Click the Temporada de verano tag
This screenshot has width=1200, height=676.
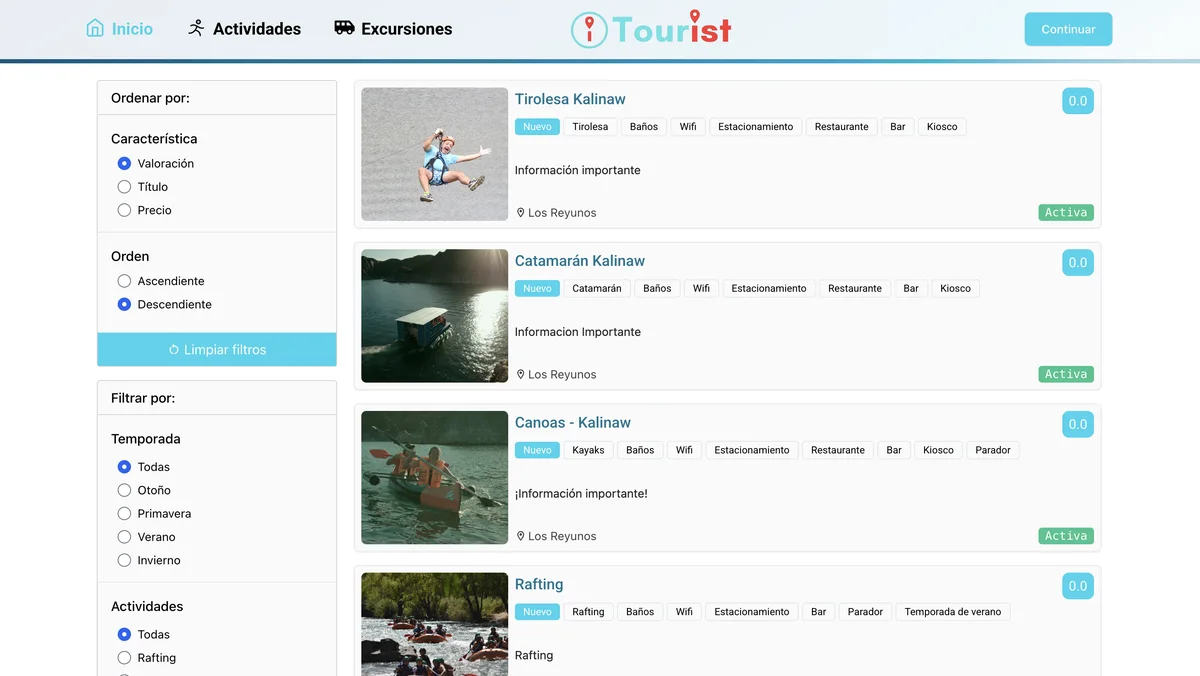click(953, 613)
